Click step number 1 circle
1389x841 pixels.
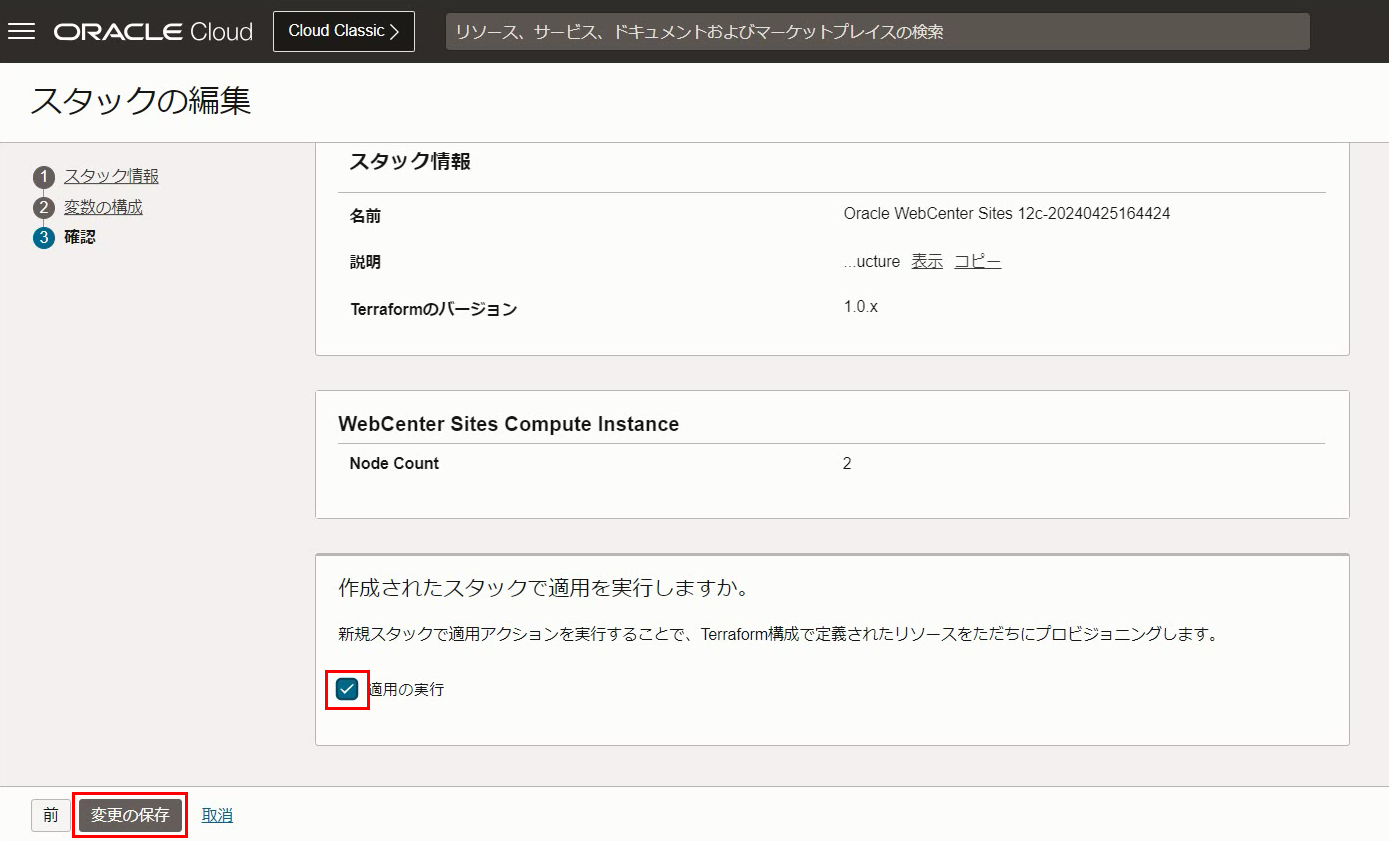[43, 177]
